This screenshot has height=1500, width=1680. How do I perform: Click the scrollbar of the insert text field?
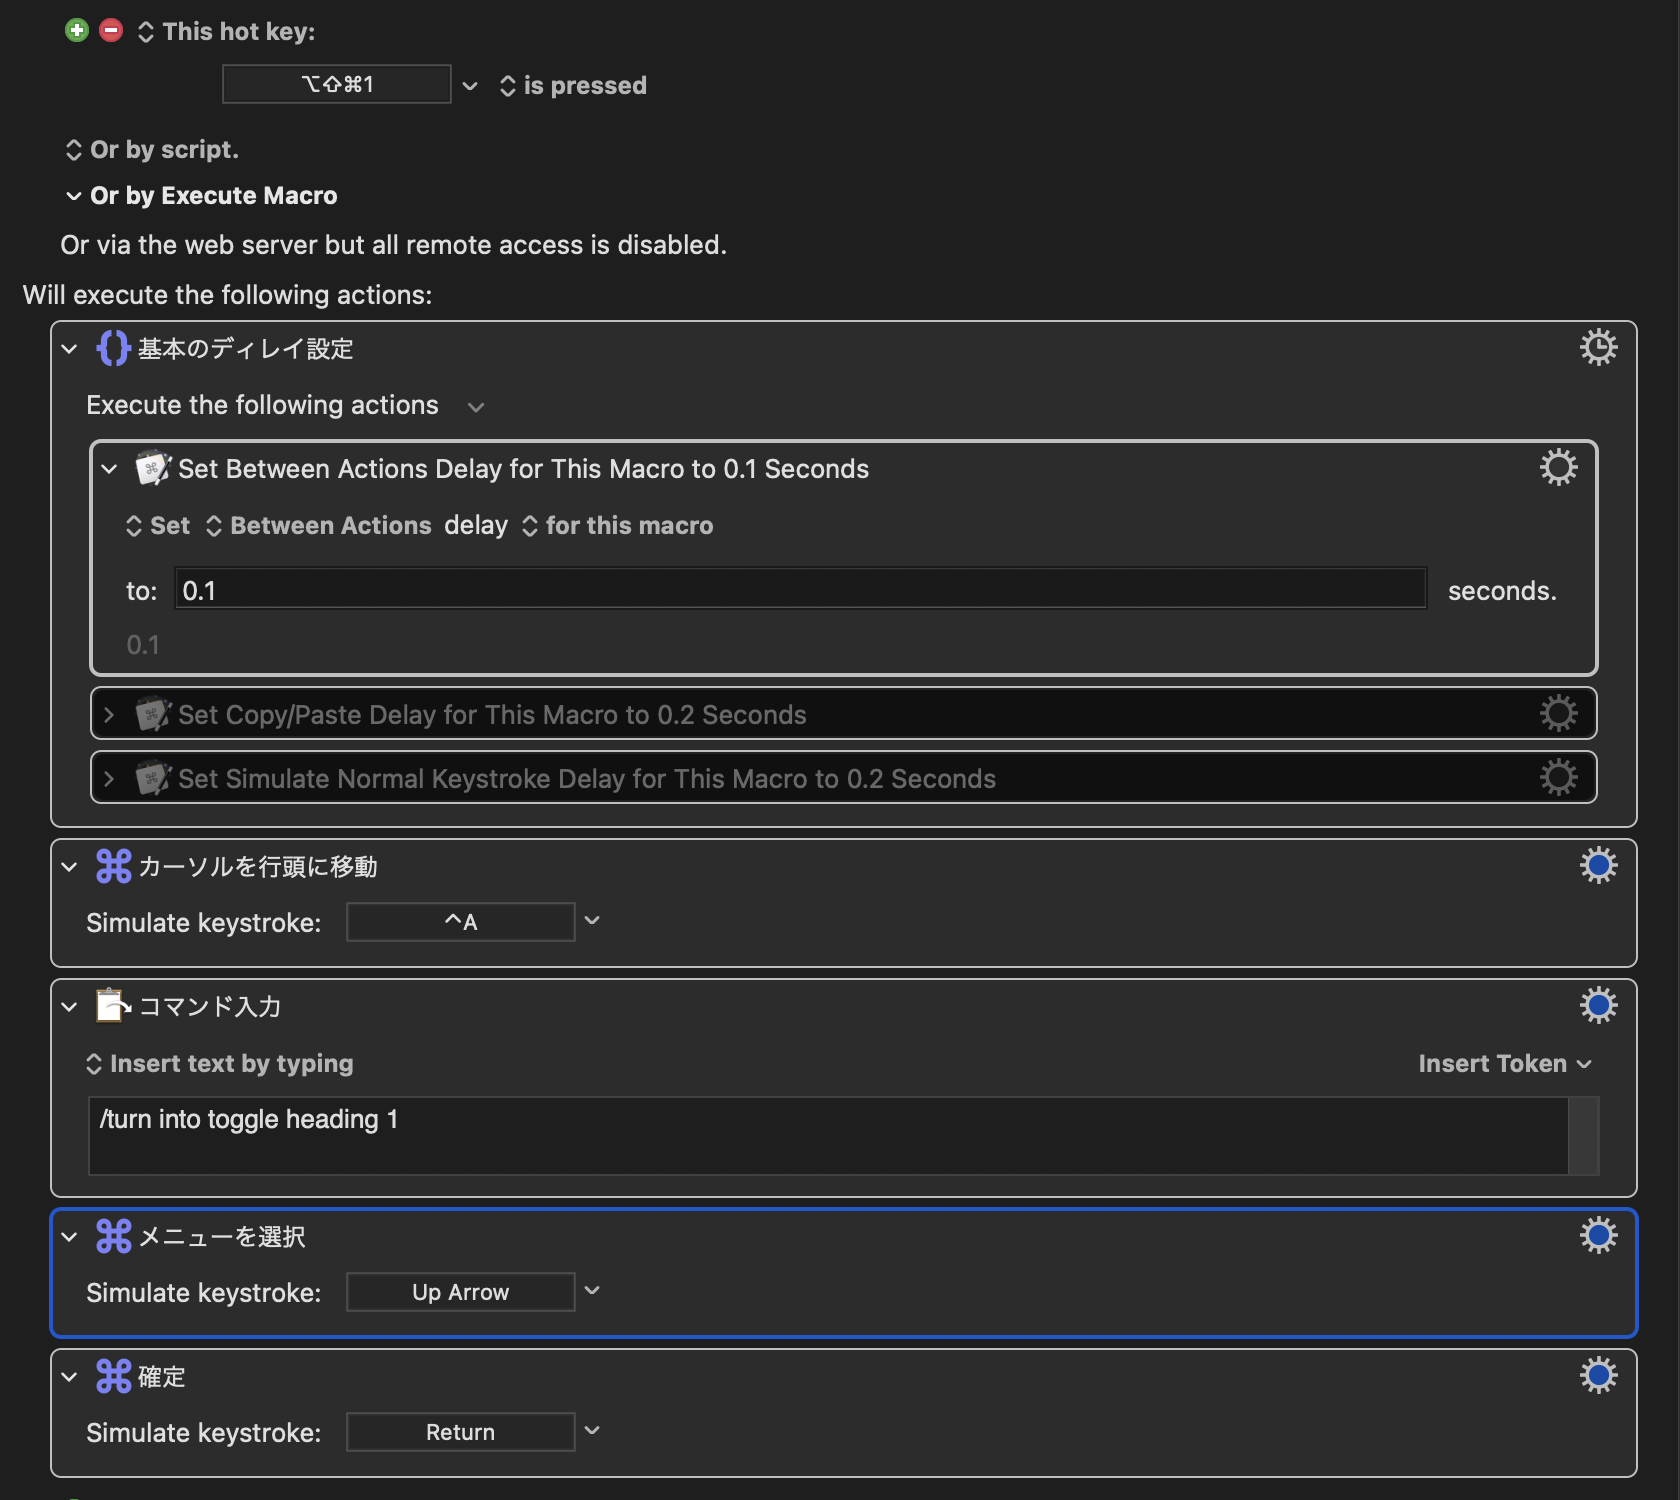1583,1136
